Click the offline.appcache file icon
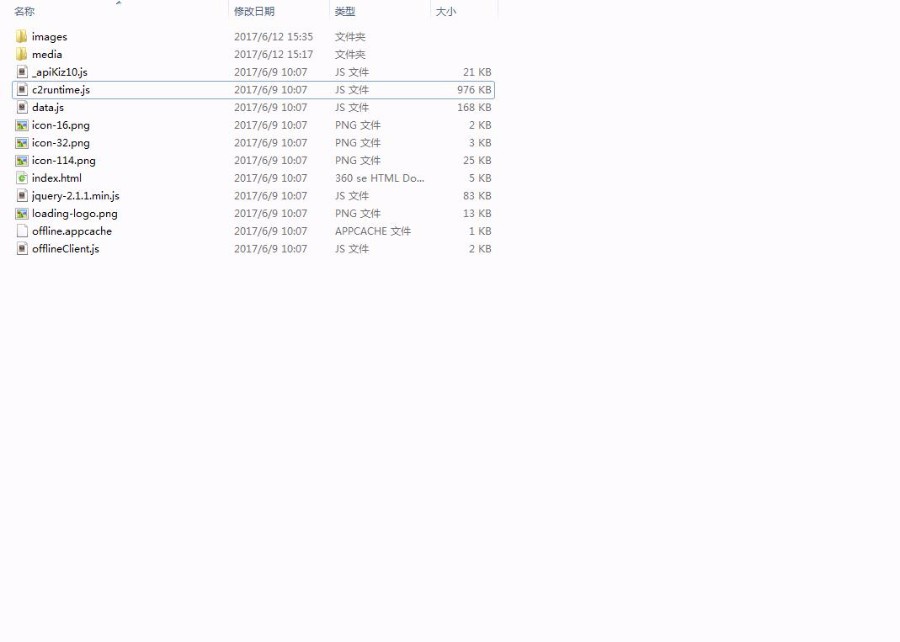 (22, 231)
